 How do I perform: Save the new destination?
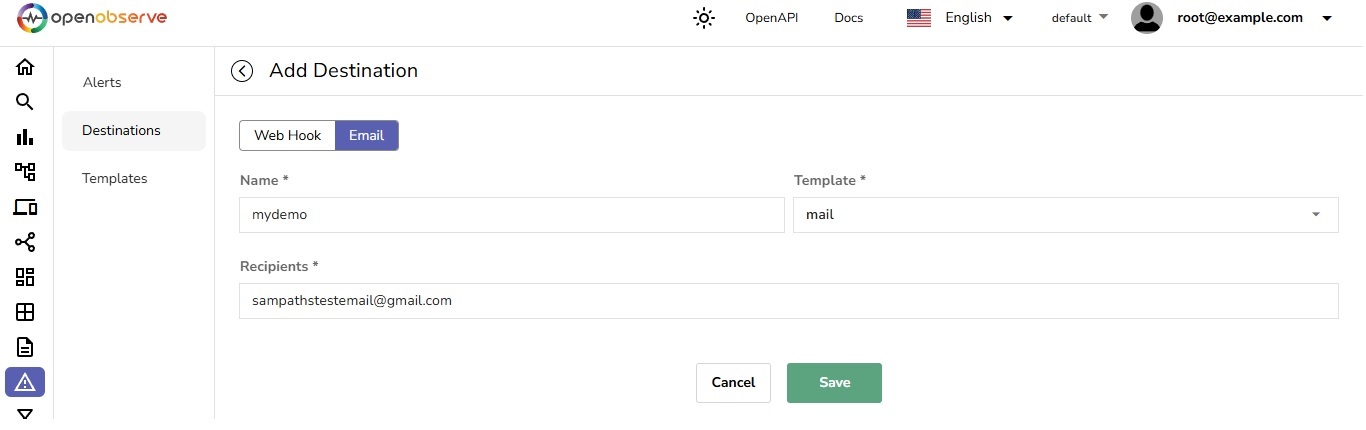coord(834,383)
